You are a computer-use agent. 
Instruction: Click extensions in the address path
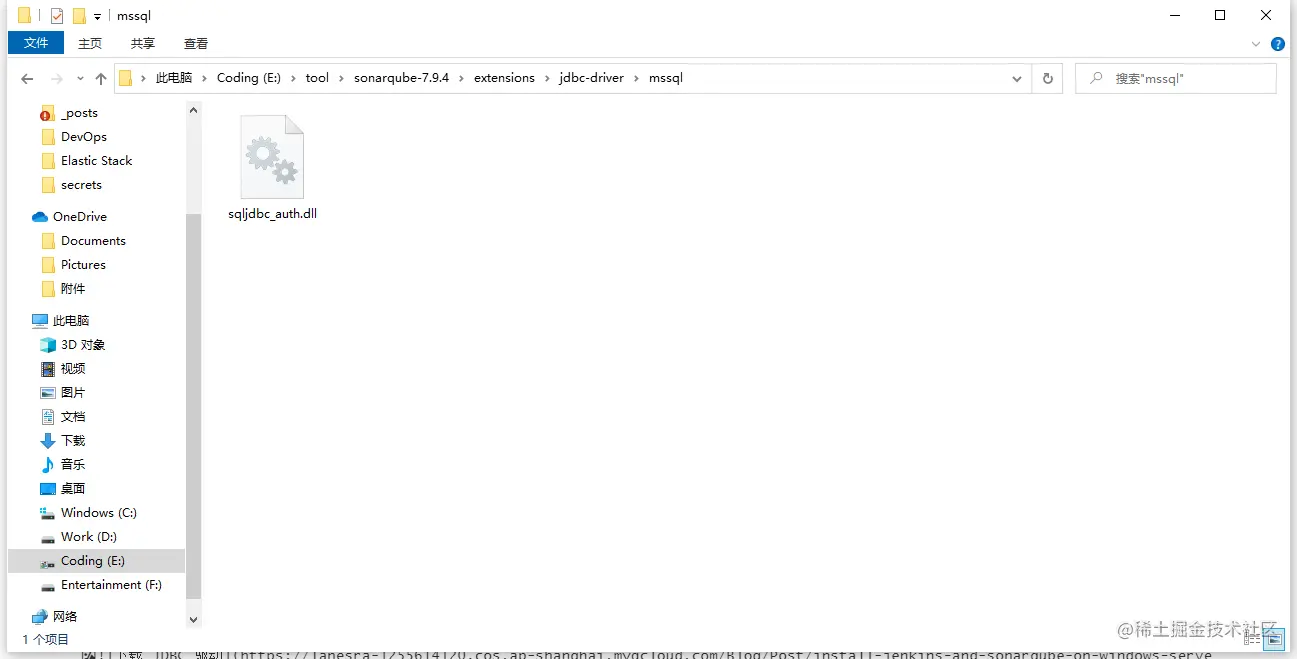(504, 78)
